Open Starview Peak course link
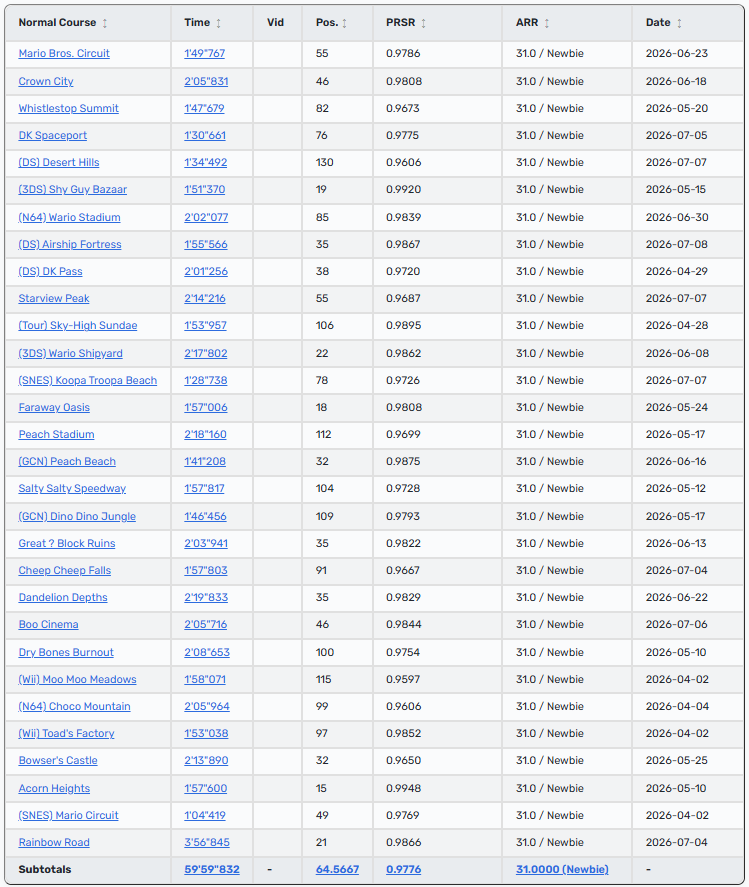Viewport: 749px width, 887px height. click(54, 299)
